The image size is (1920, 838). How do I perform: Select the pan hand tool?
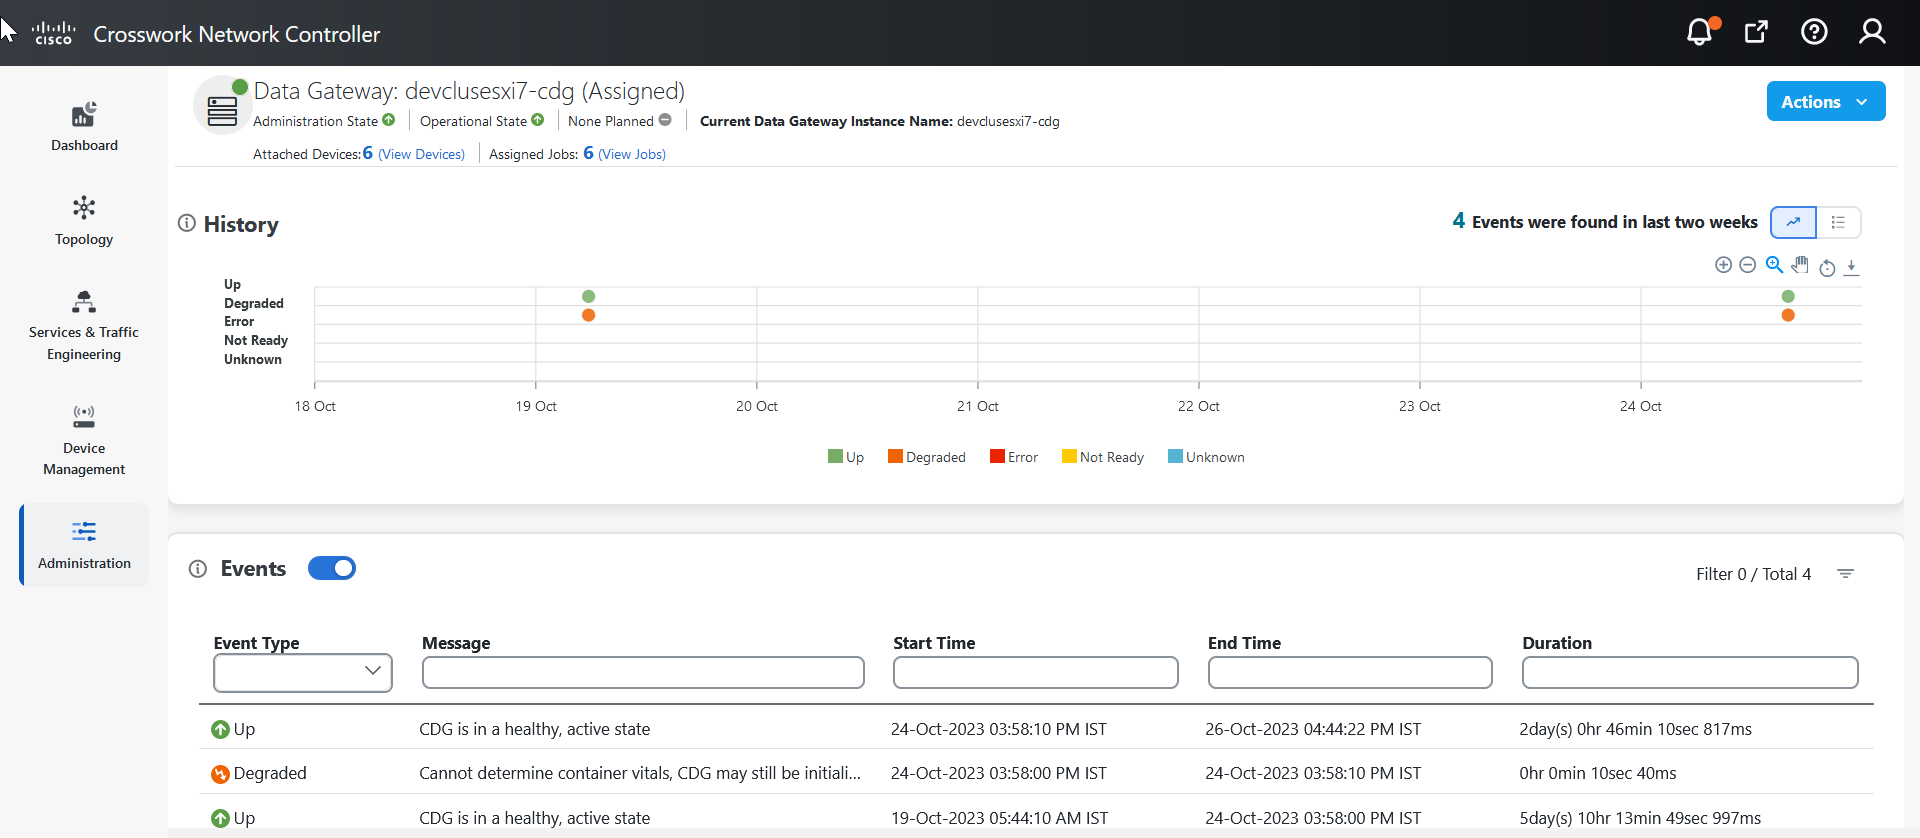(x=1800, y=265)
